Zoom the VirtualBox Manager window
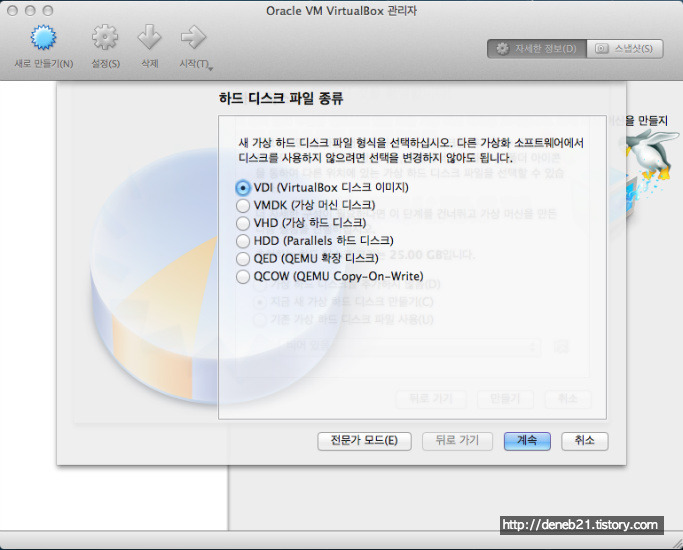The height and width of the screenshot is (550, 683). pos(47,10)
